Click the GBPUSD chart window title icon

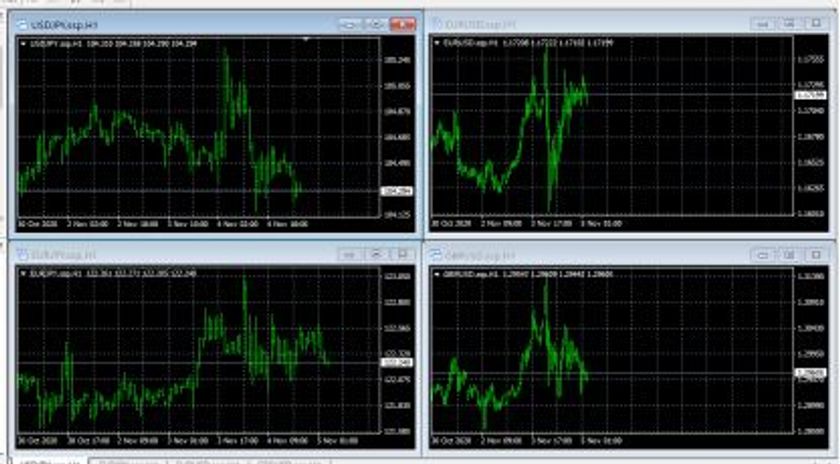click(437, 255)
